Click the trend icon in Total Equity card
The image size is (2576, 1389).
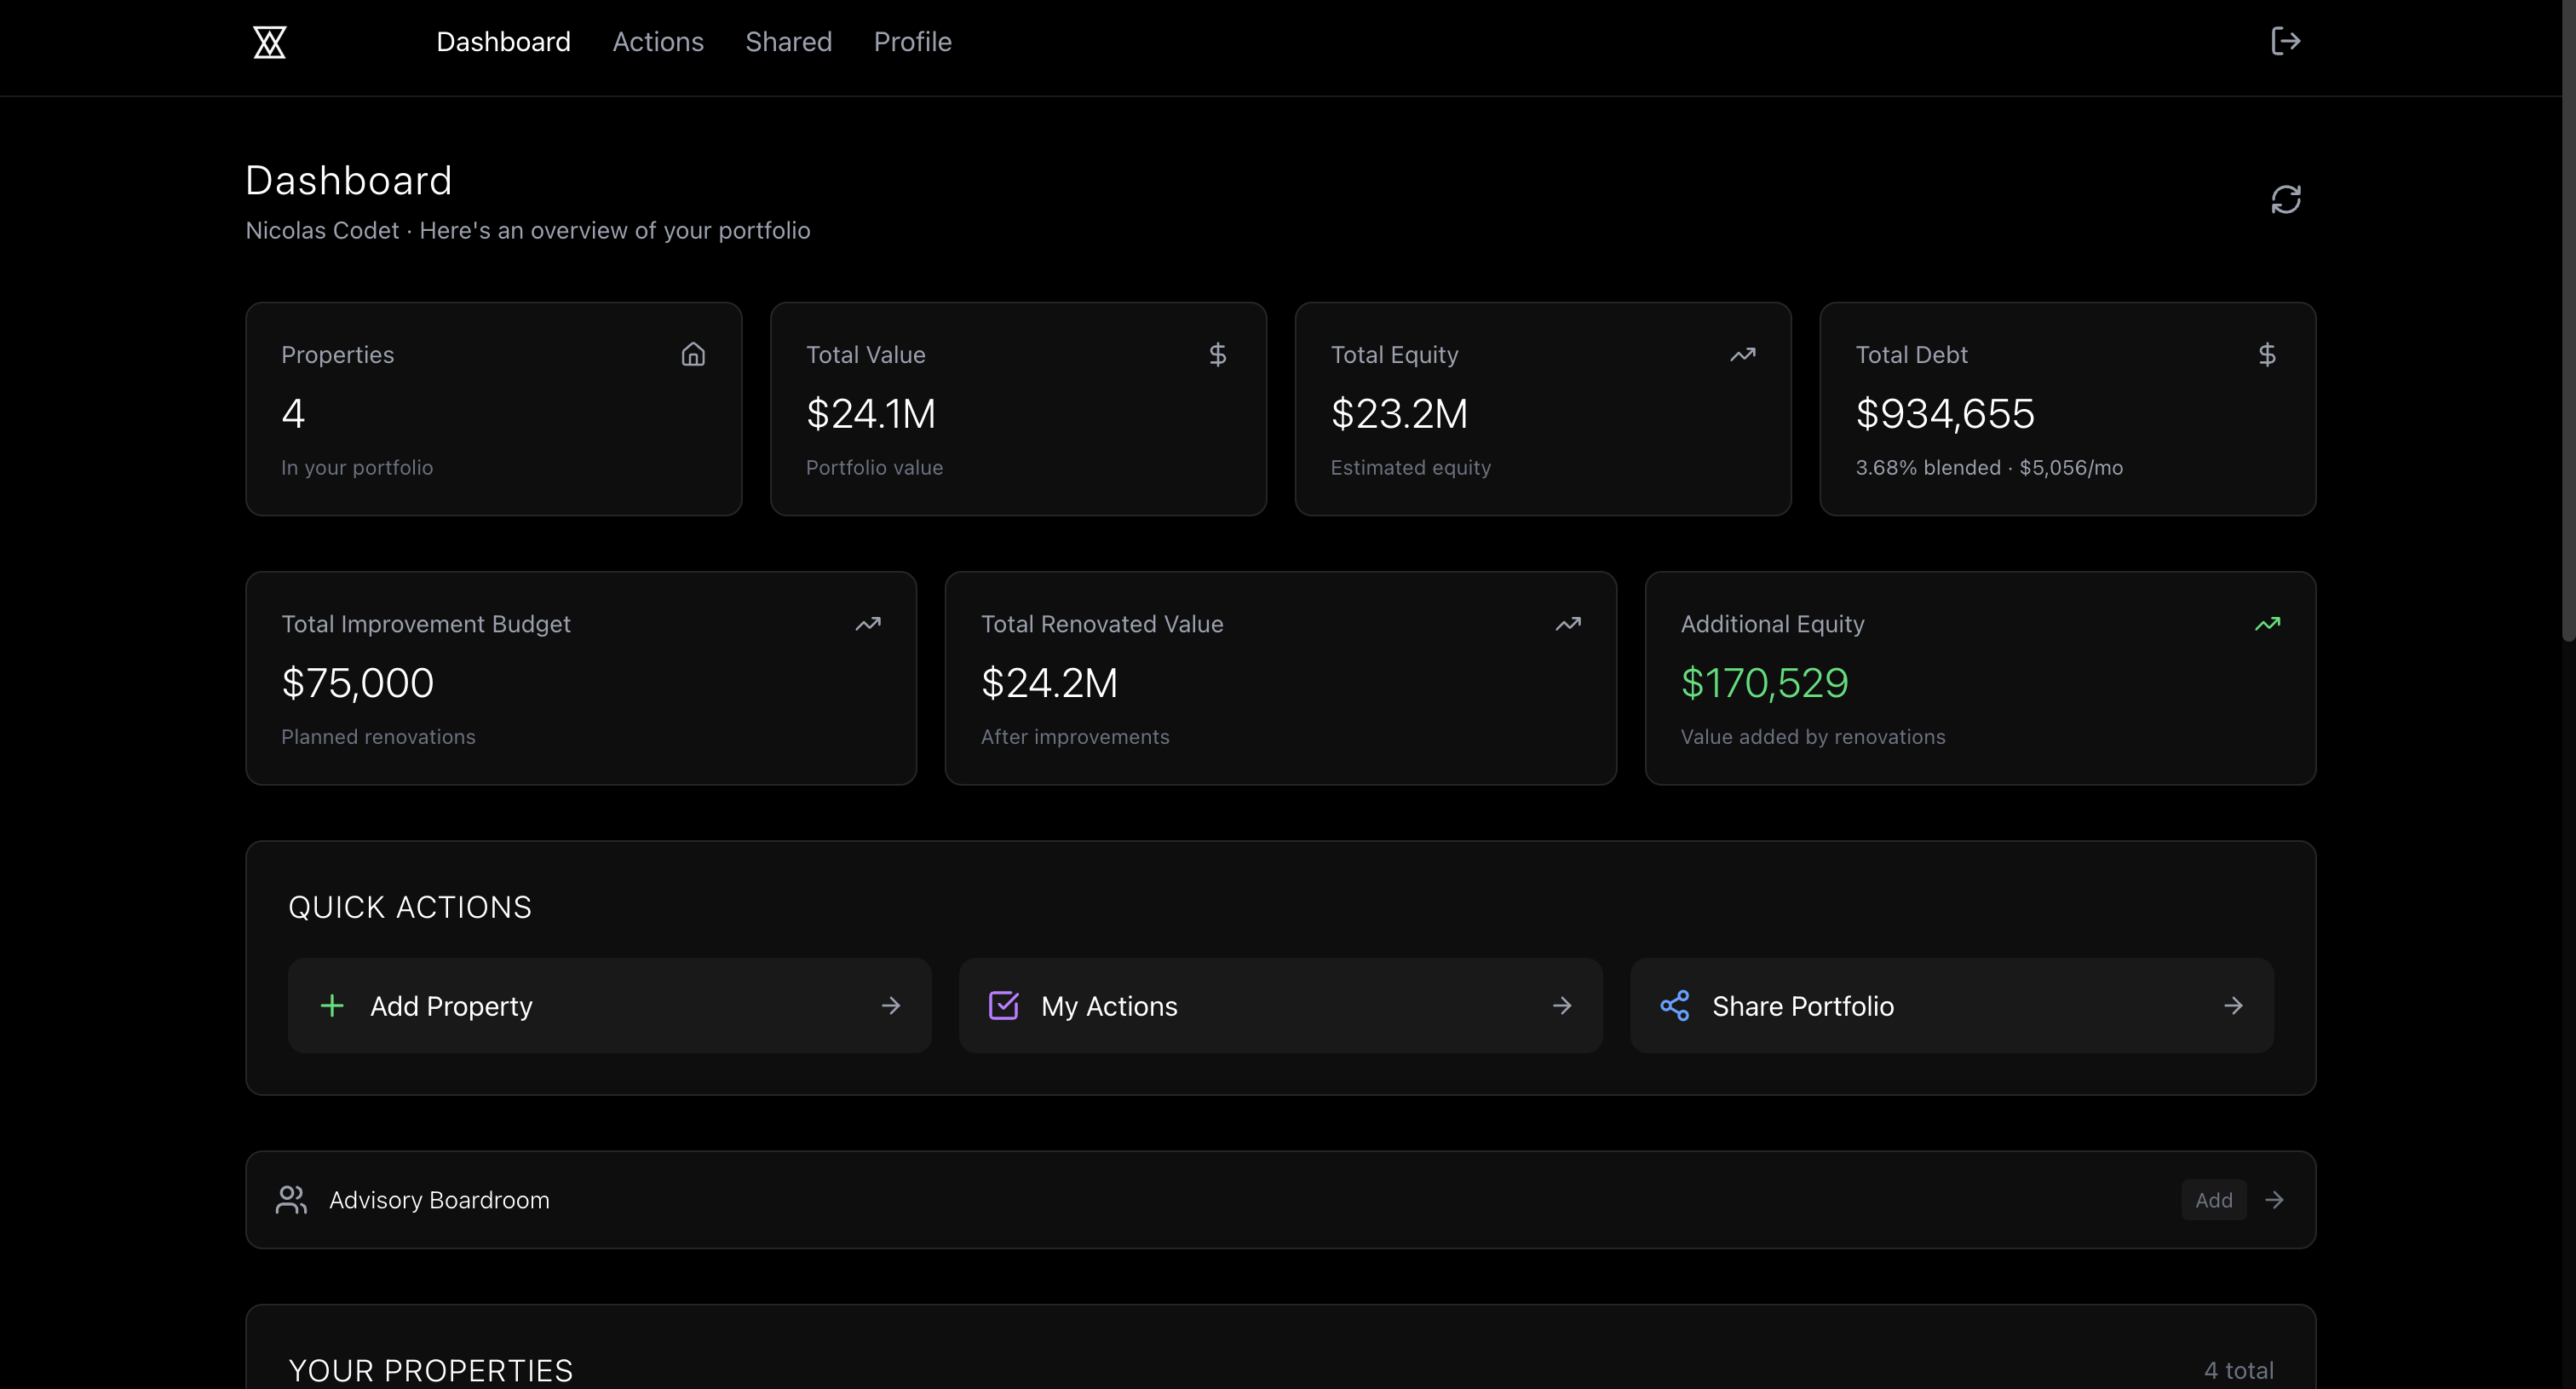(x=1742, y=354)
